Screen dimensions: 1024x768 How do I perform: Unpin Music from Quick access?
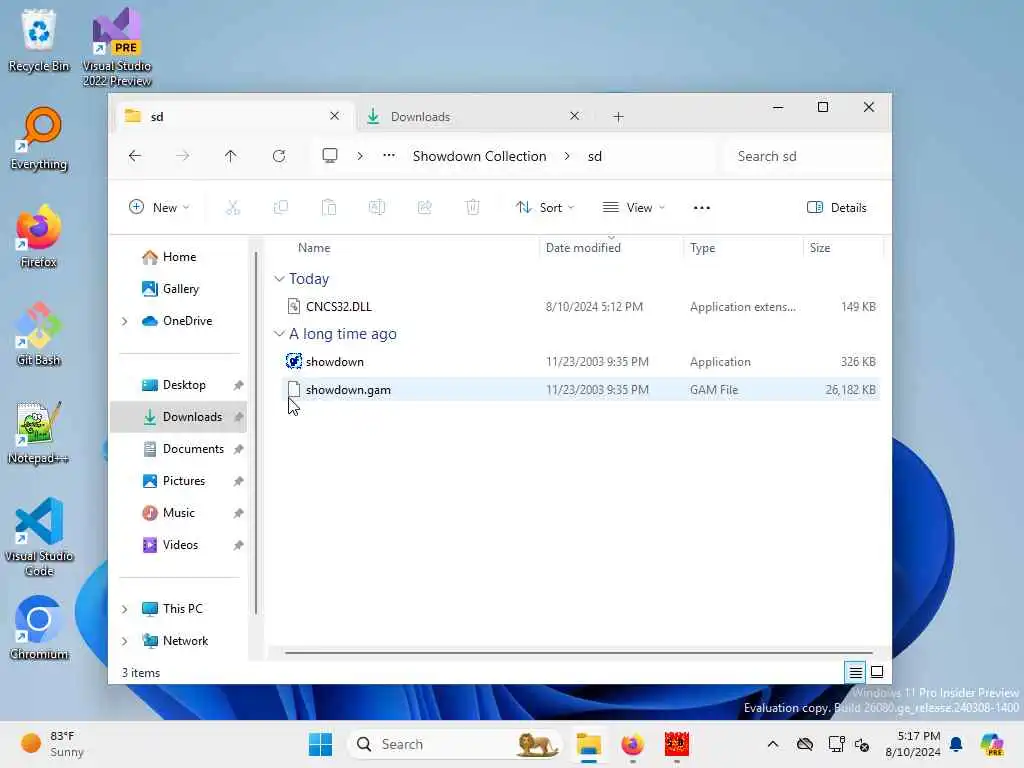coord(238,513)
